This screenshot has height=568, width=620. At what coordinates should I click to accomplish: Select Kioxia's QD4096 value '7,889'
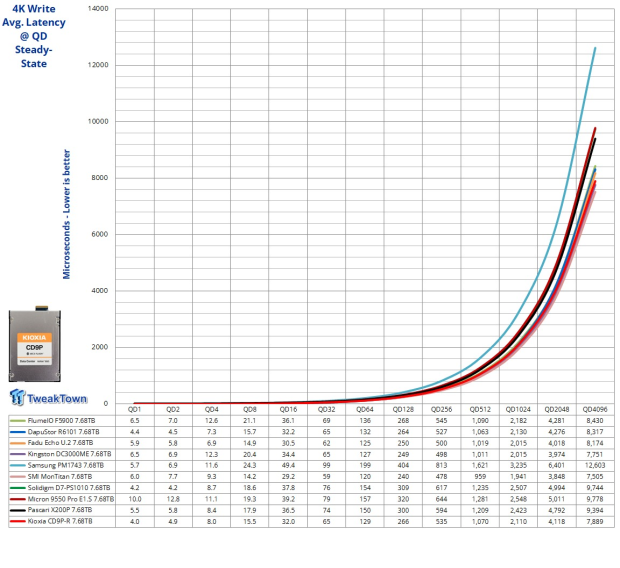pyautogui.click(x=595, y=522)
